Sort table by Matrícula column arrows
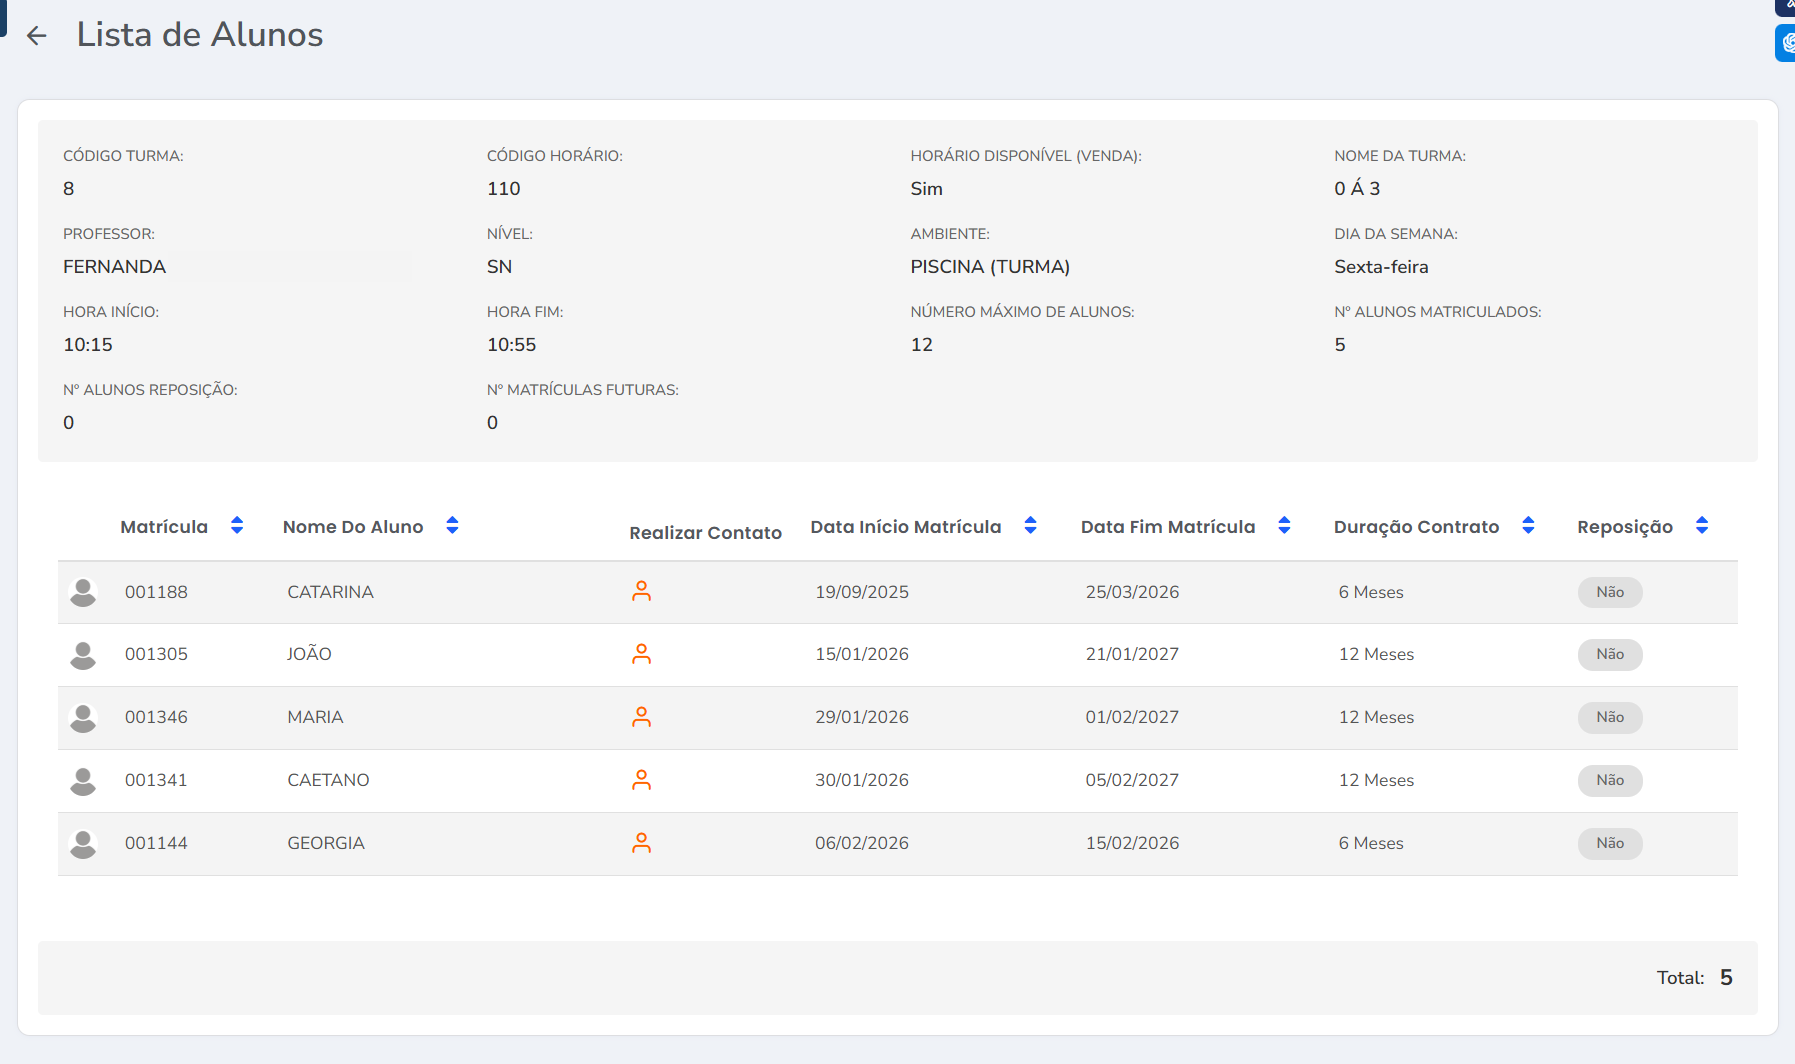Viewport: 1795px width, 1064px height. pyautogui.click(x=237, y=526)
